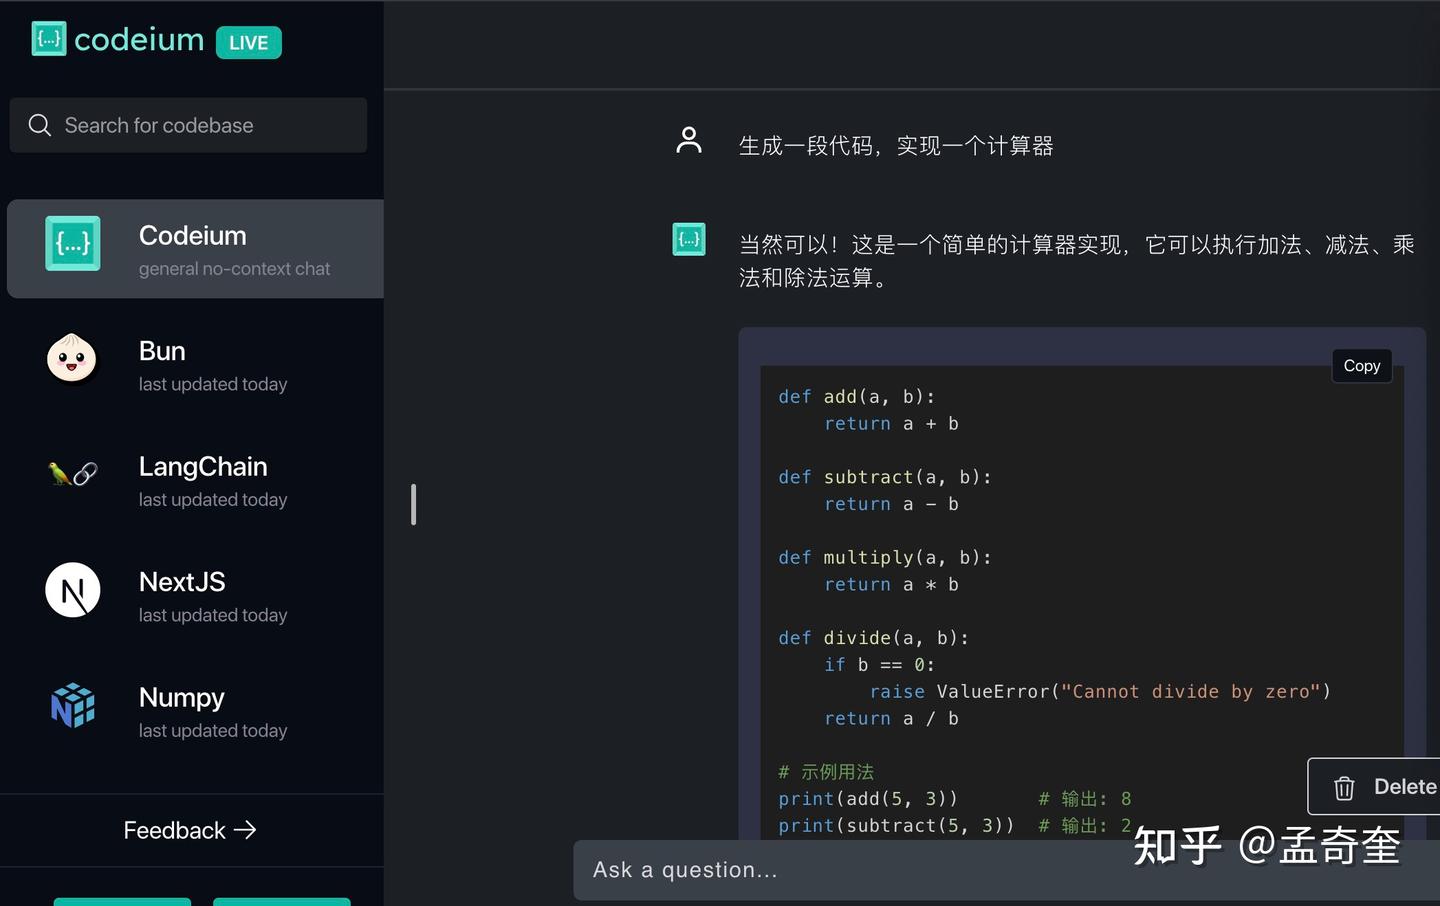Select the NextJS codebase entry

(196, 595)
